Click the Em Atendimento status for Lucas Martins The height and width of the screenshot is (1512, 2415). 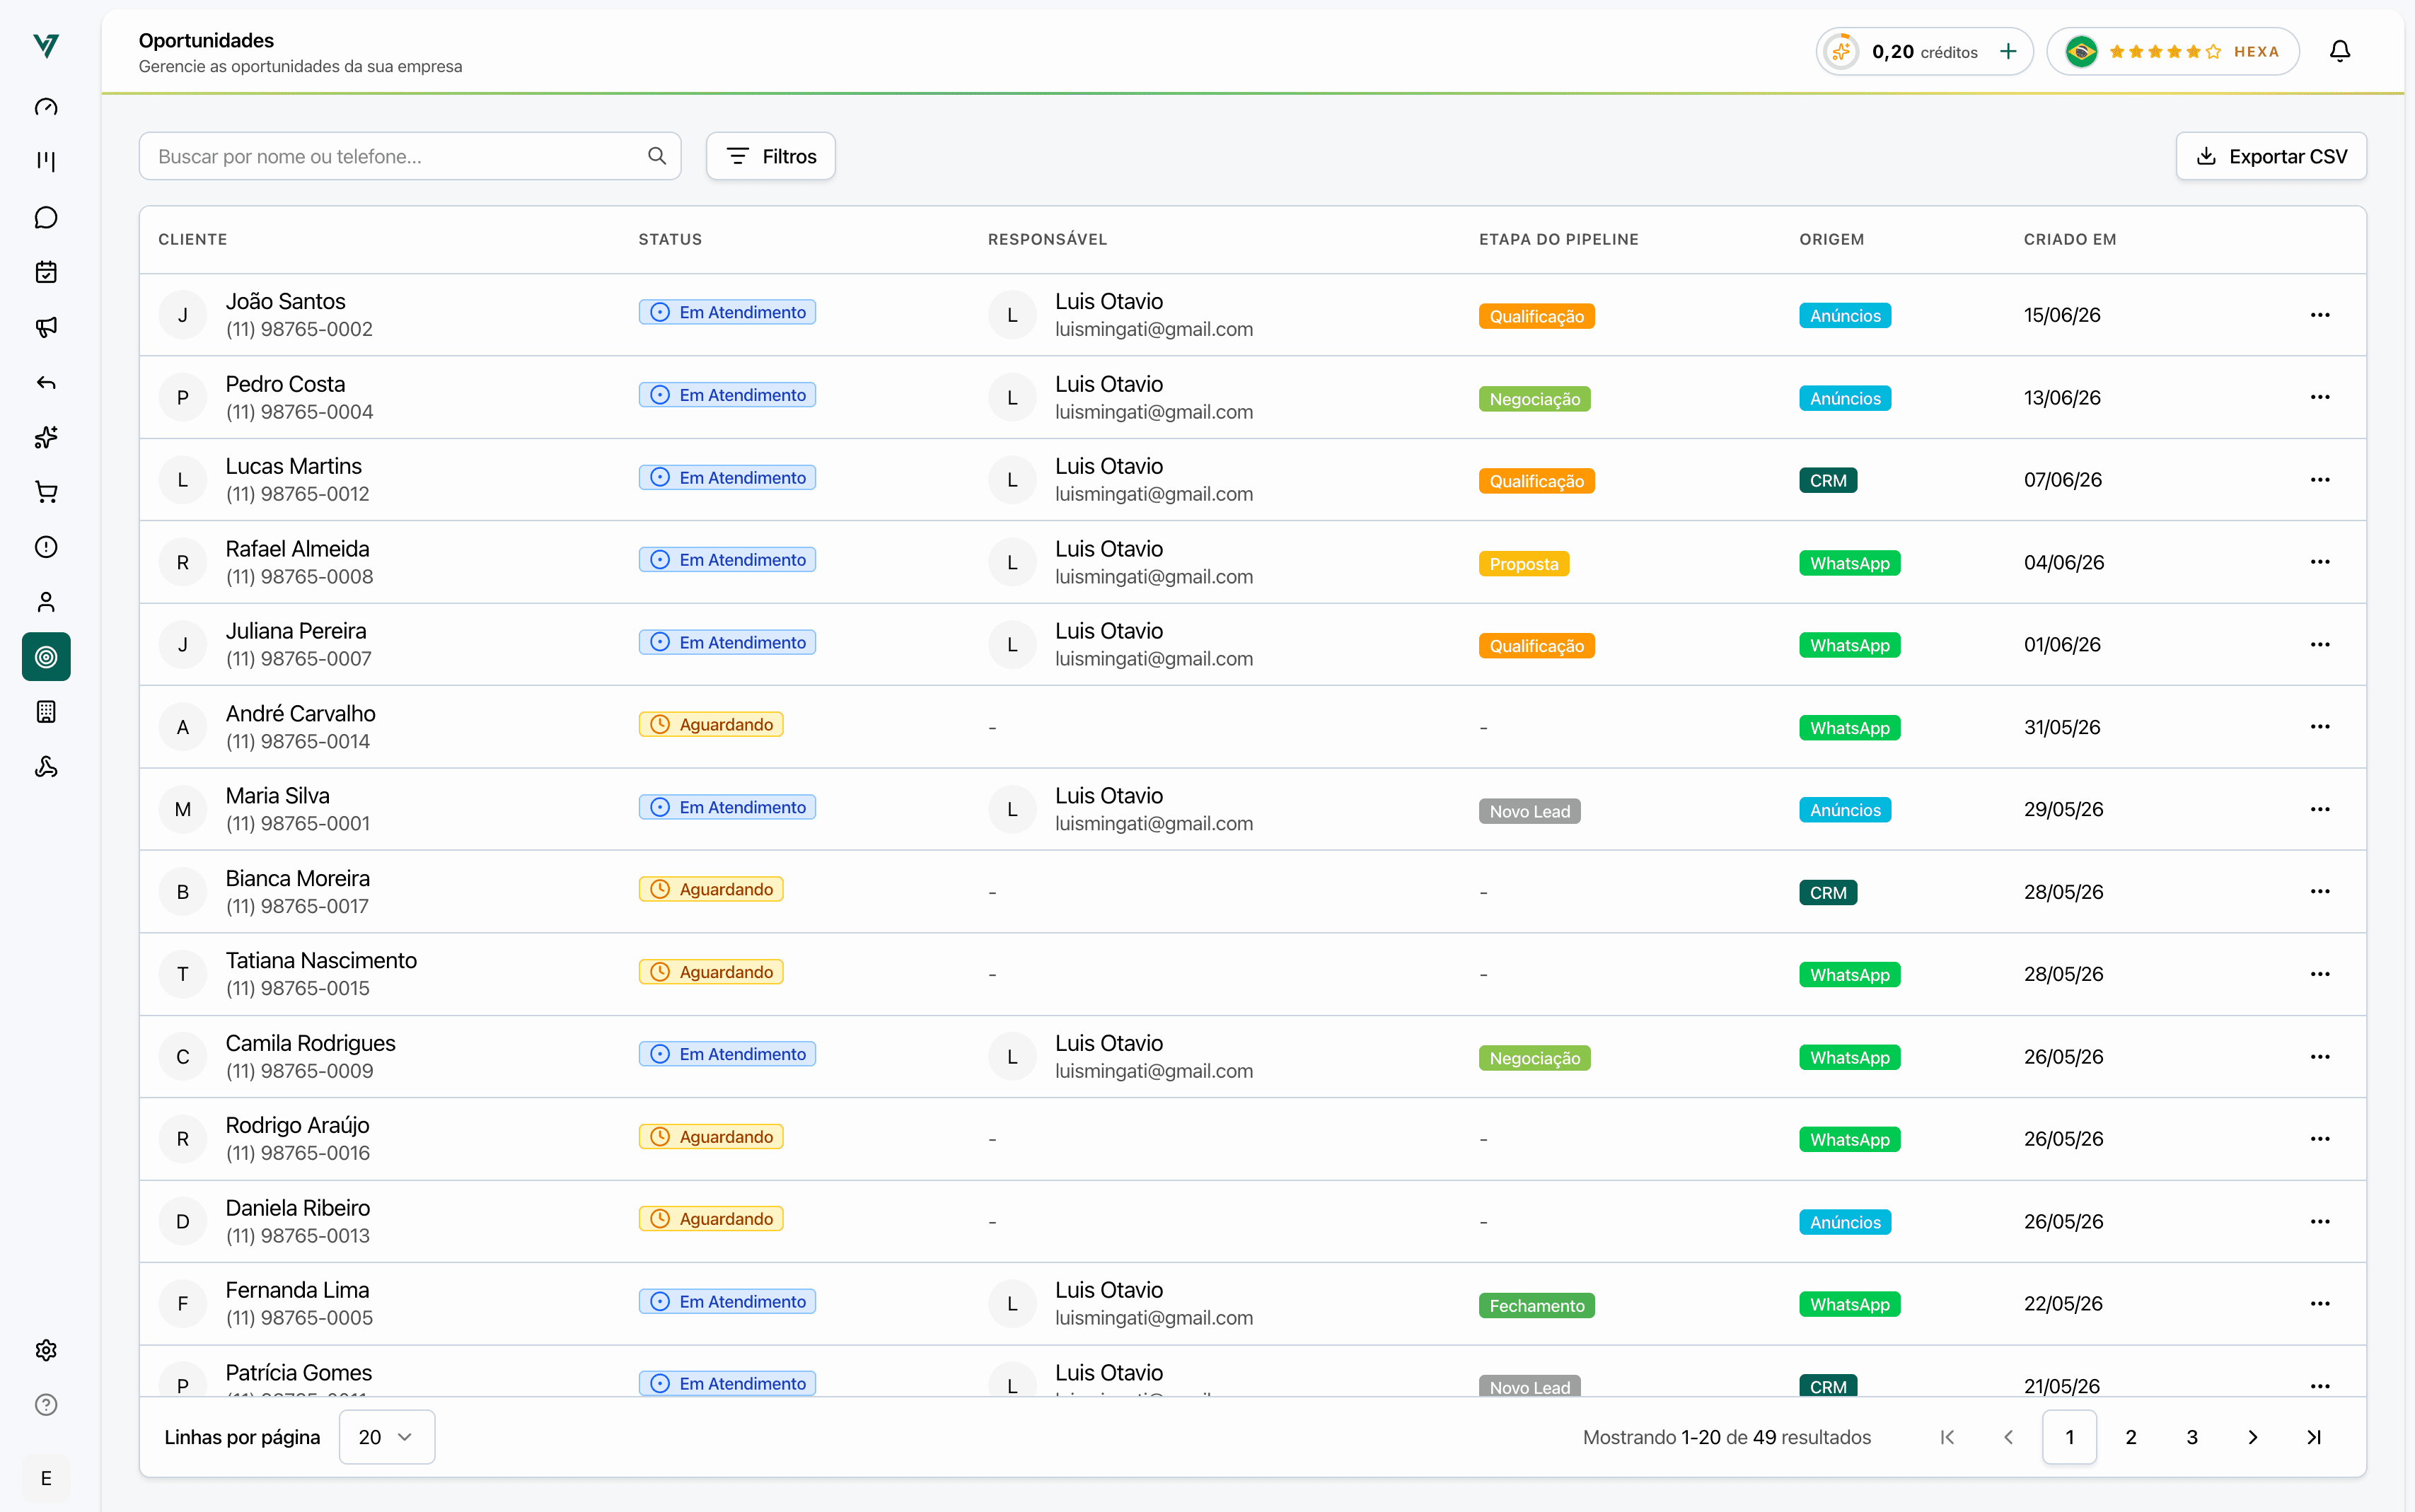click(x=727, y=478)
